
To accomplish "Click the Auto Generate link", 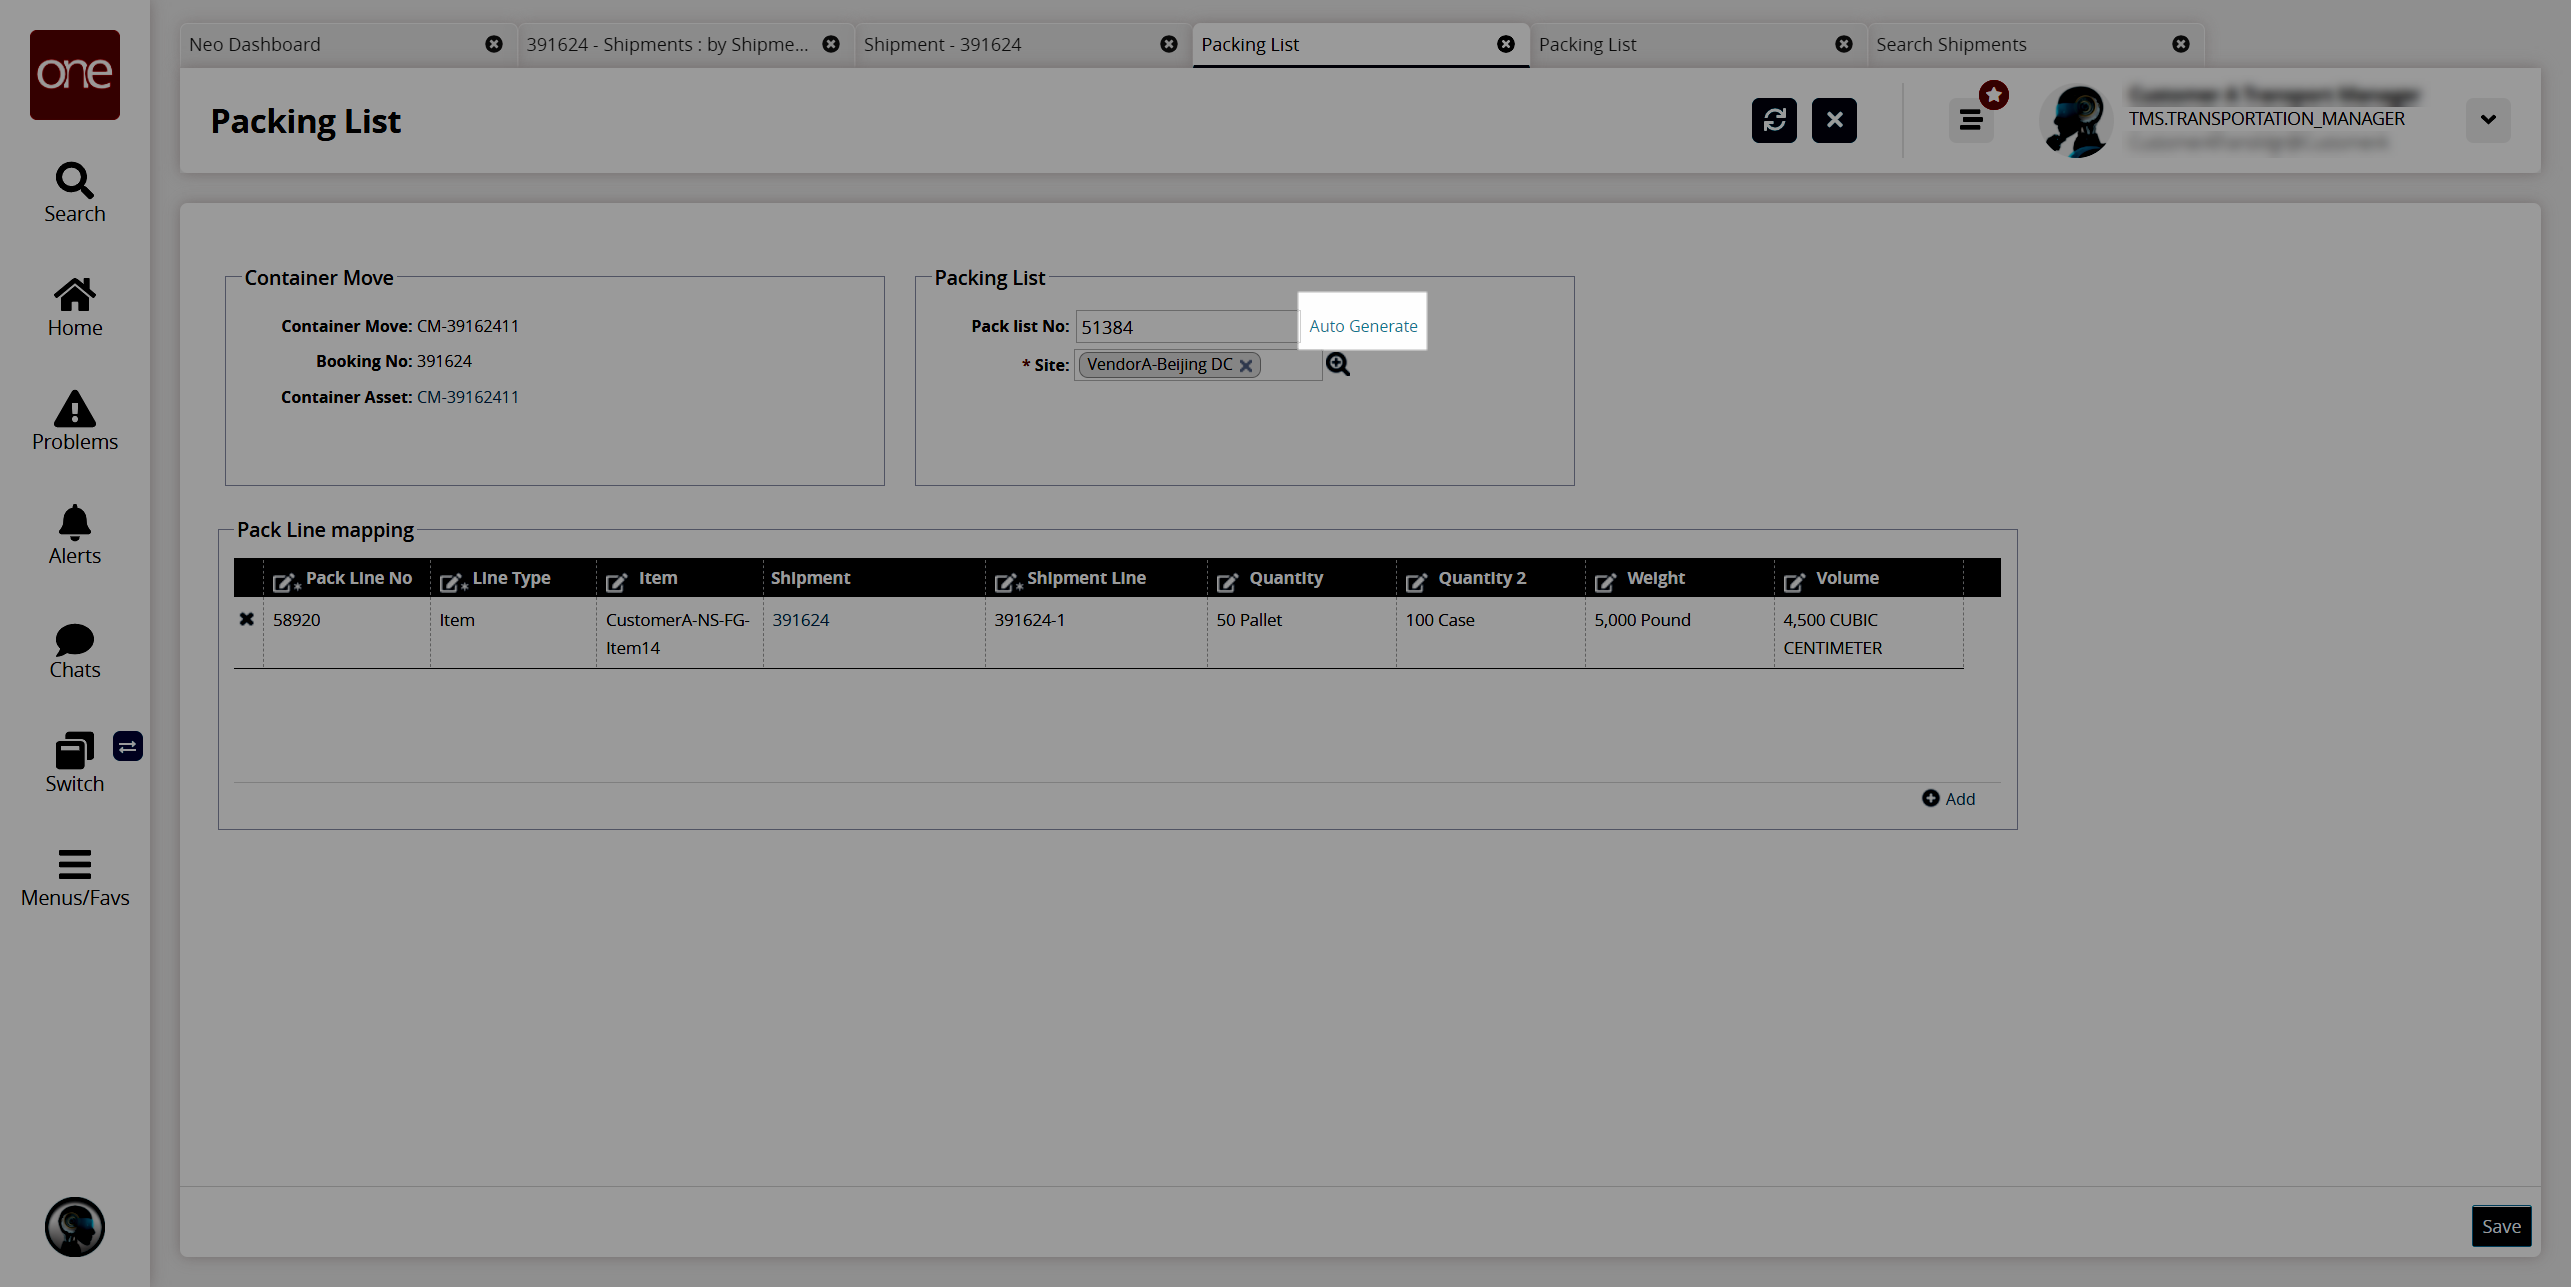I will pos(1363,326).
